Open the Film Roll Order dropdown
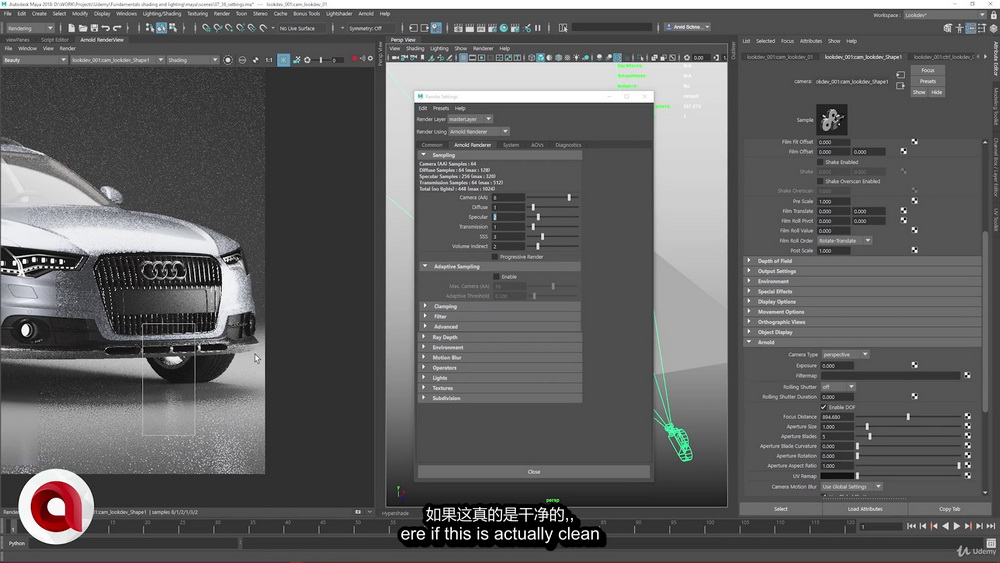This screenshot has width=1000, height=563. tap(844, 240)
